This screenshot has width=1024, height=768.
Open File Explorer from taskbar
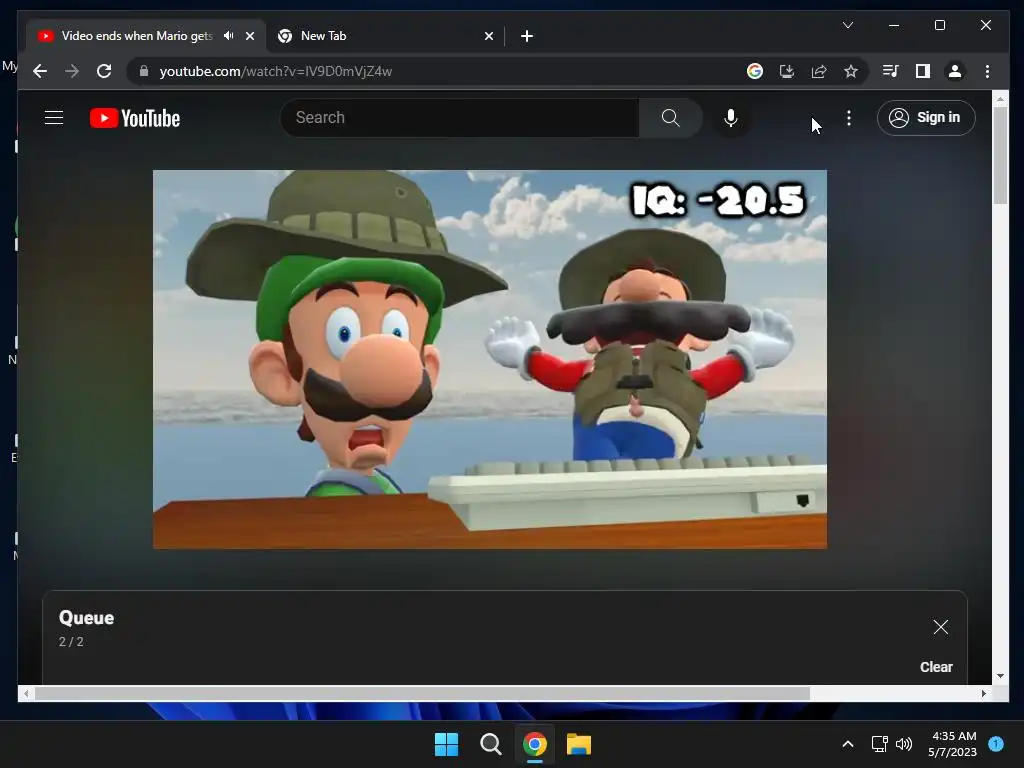(x=579, y=744)
